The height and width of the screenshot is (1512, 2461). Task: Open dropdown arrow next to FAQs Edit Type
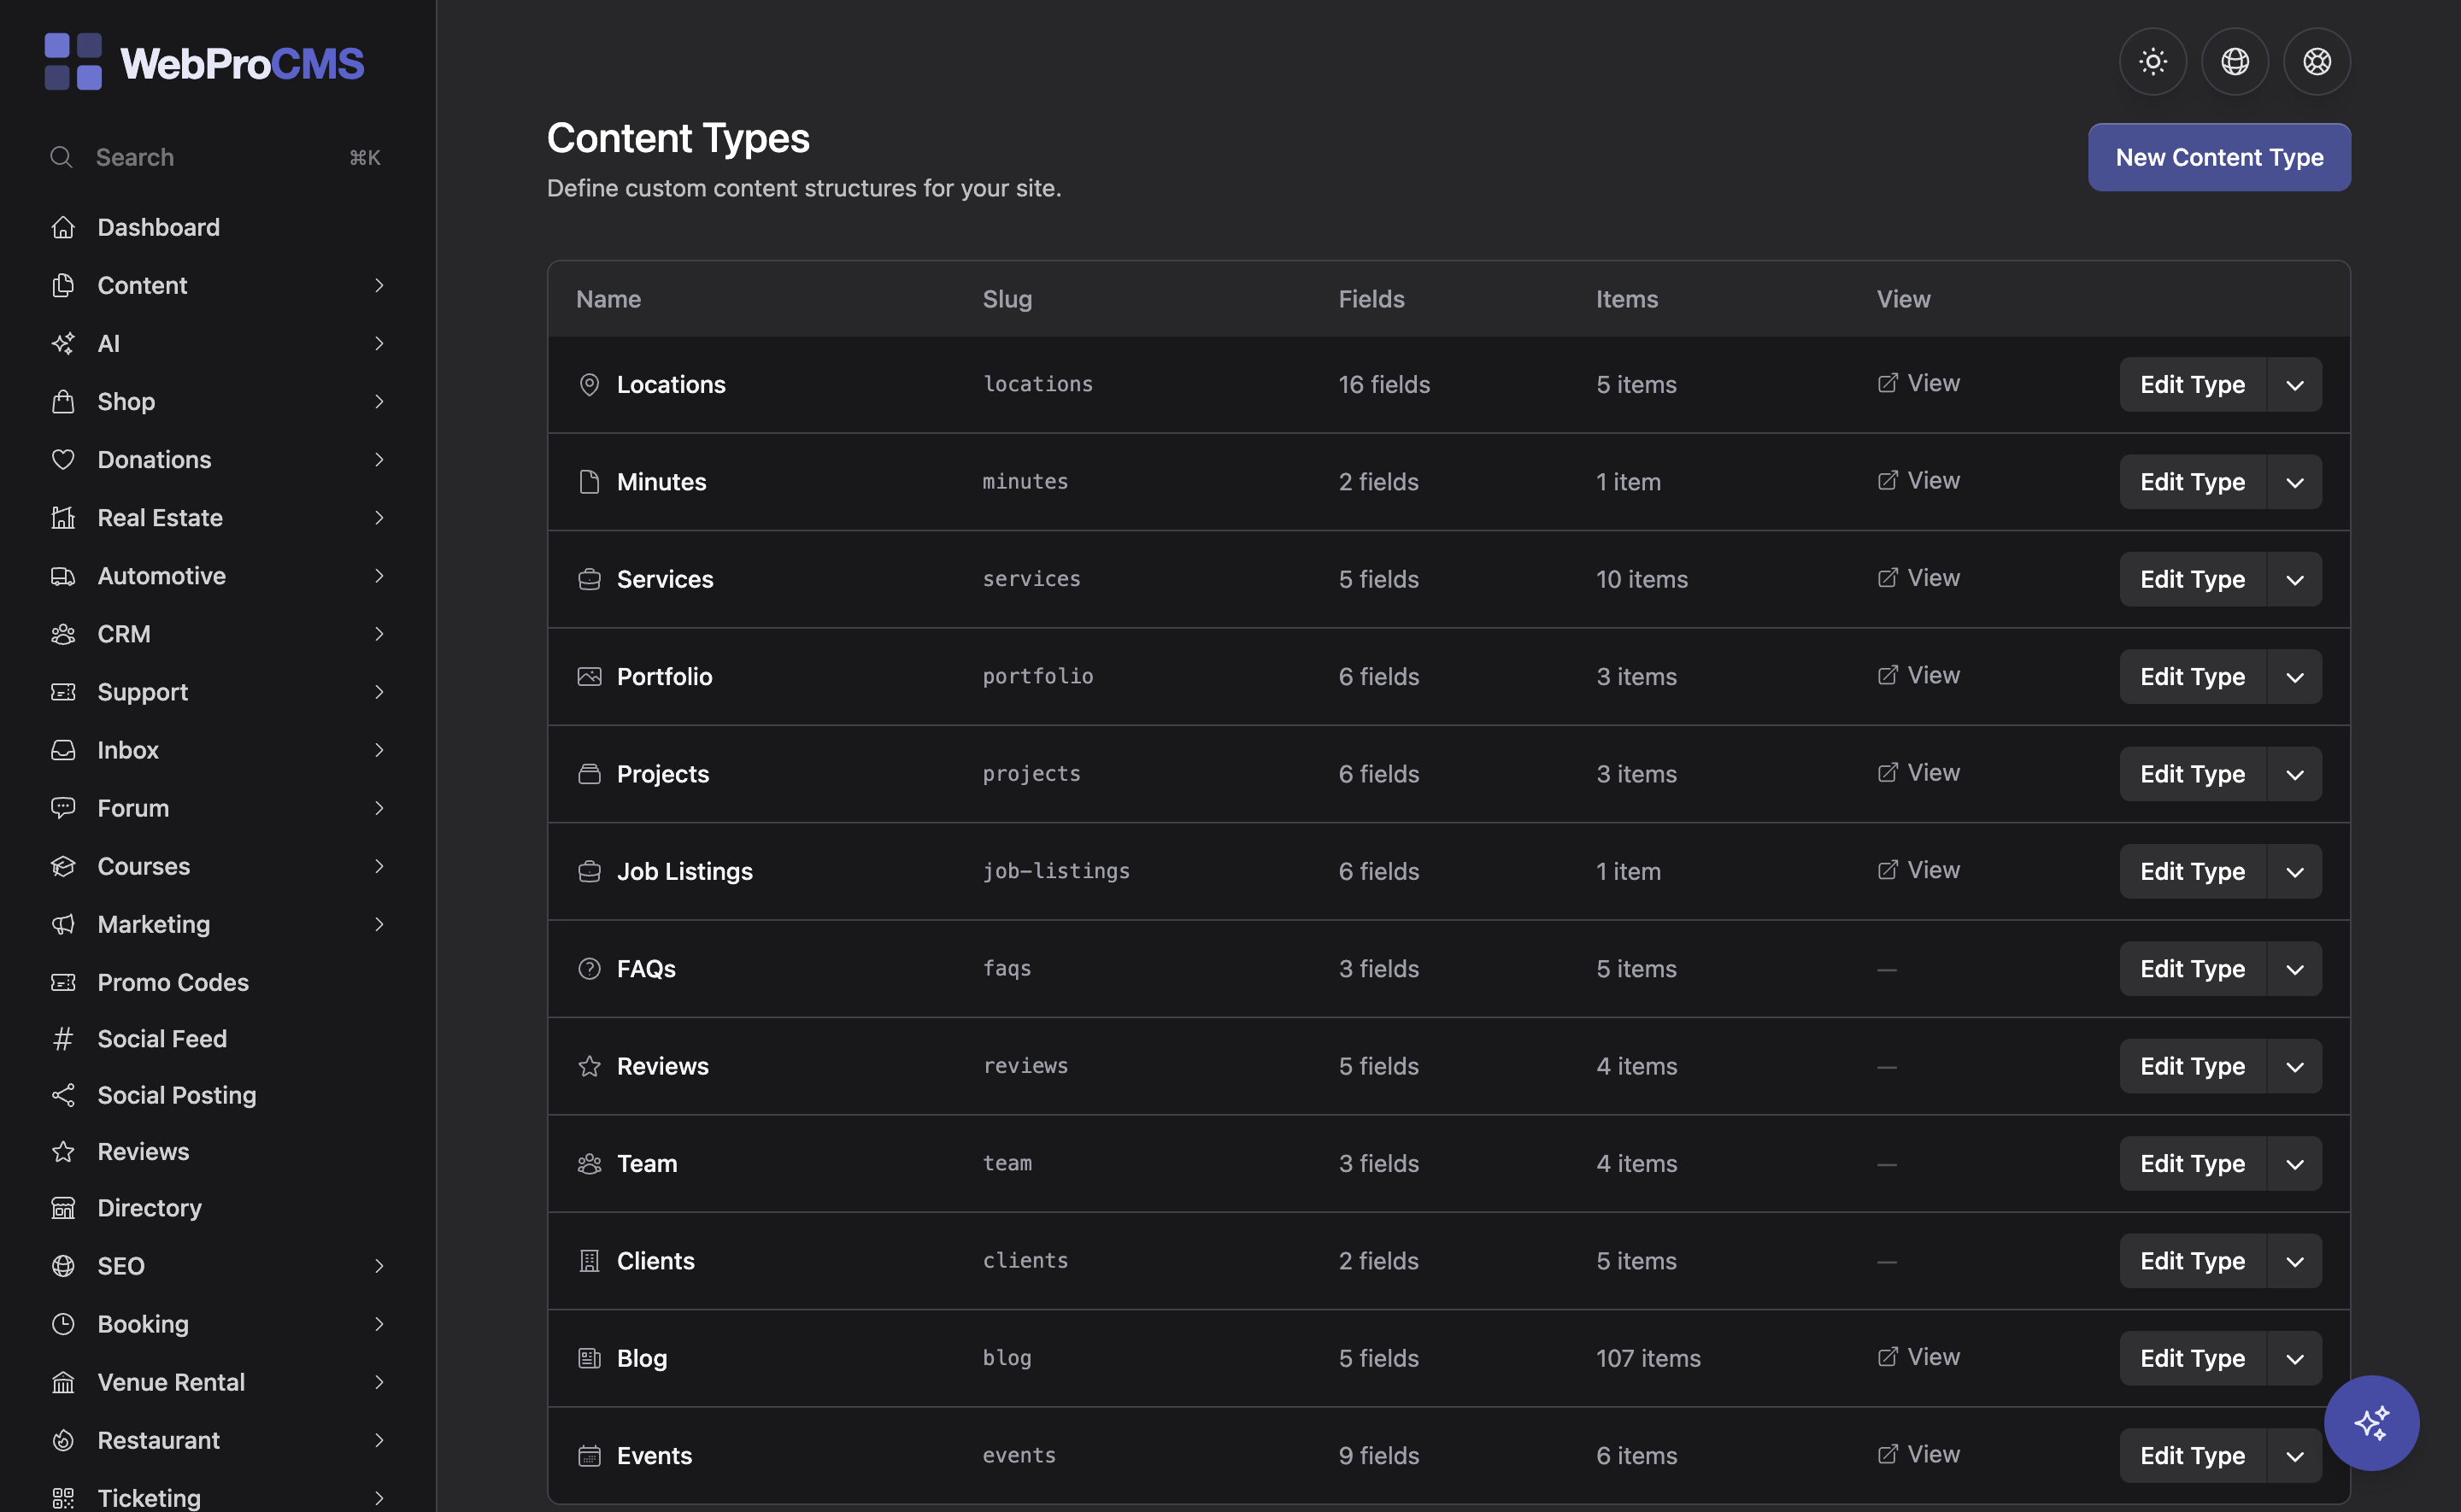click(x=2294, y=968)
